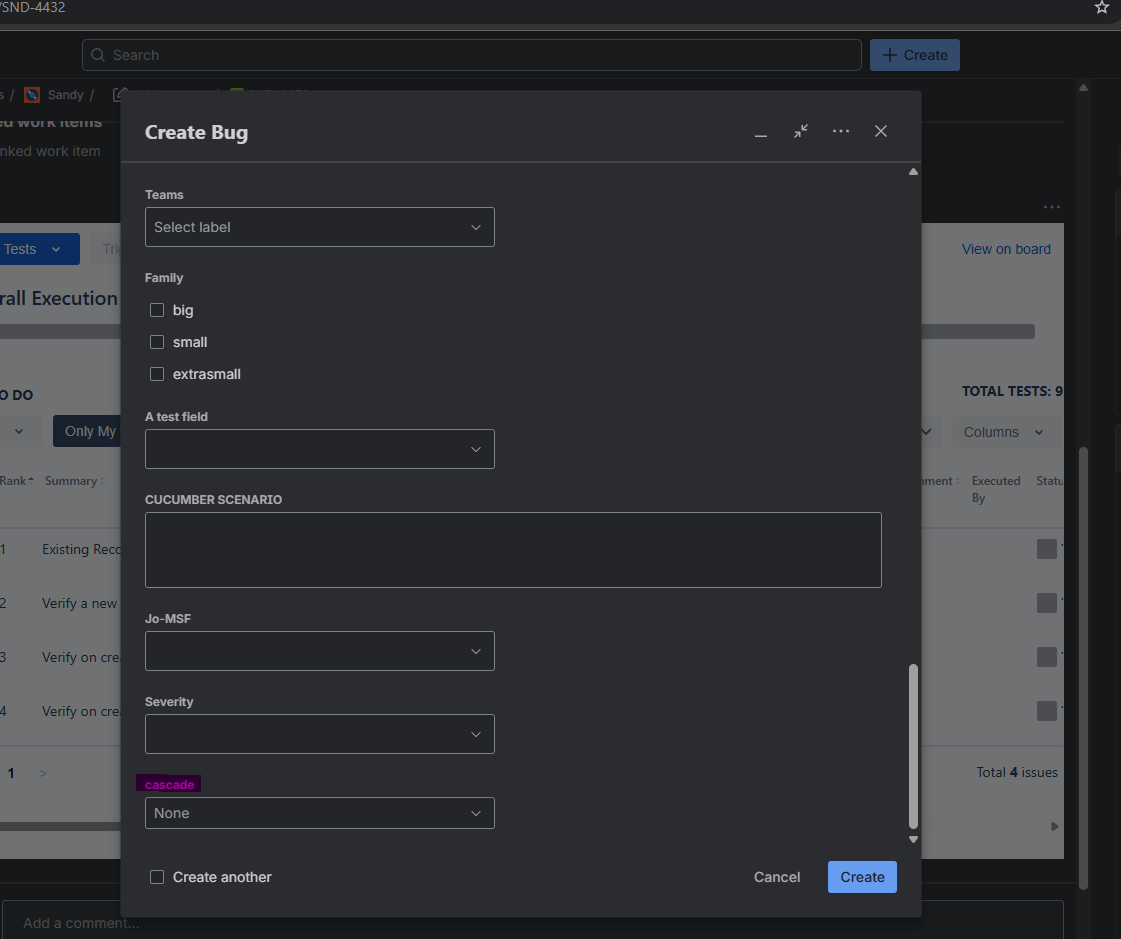Click the Sandy project icon in breadcrumb

point(32,95)
